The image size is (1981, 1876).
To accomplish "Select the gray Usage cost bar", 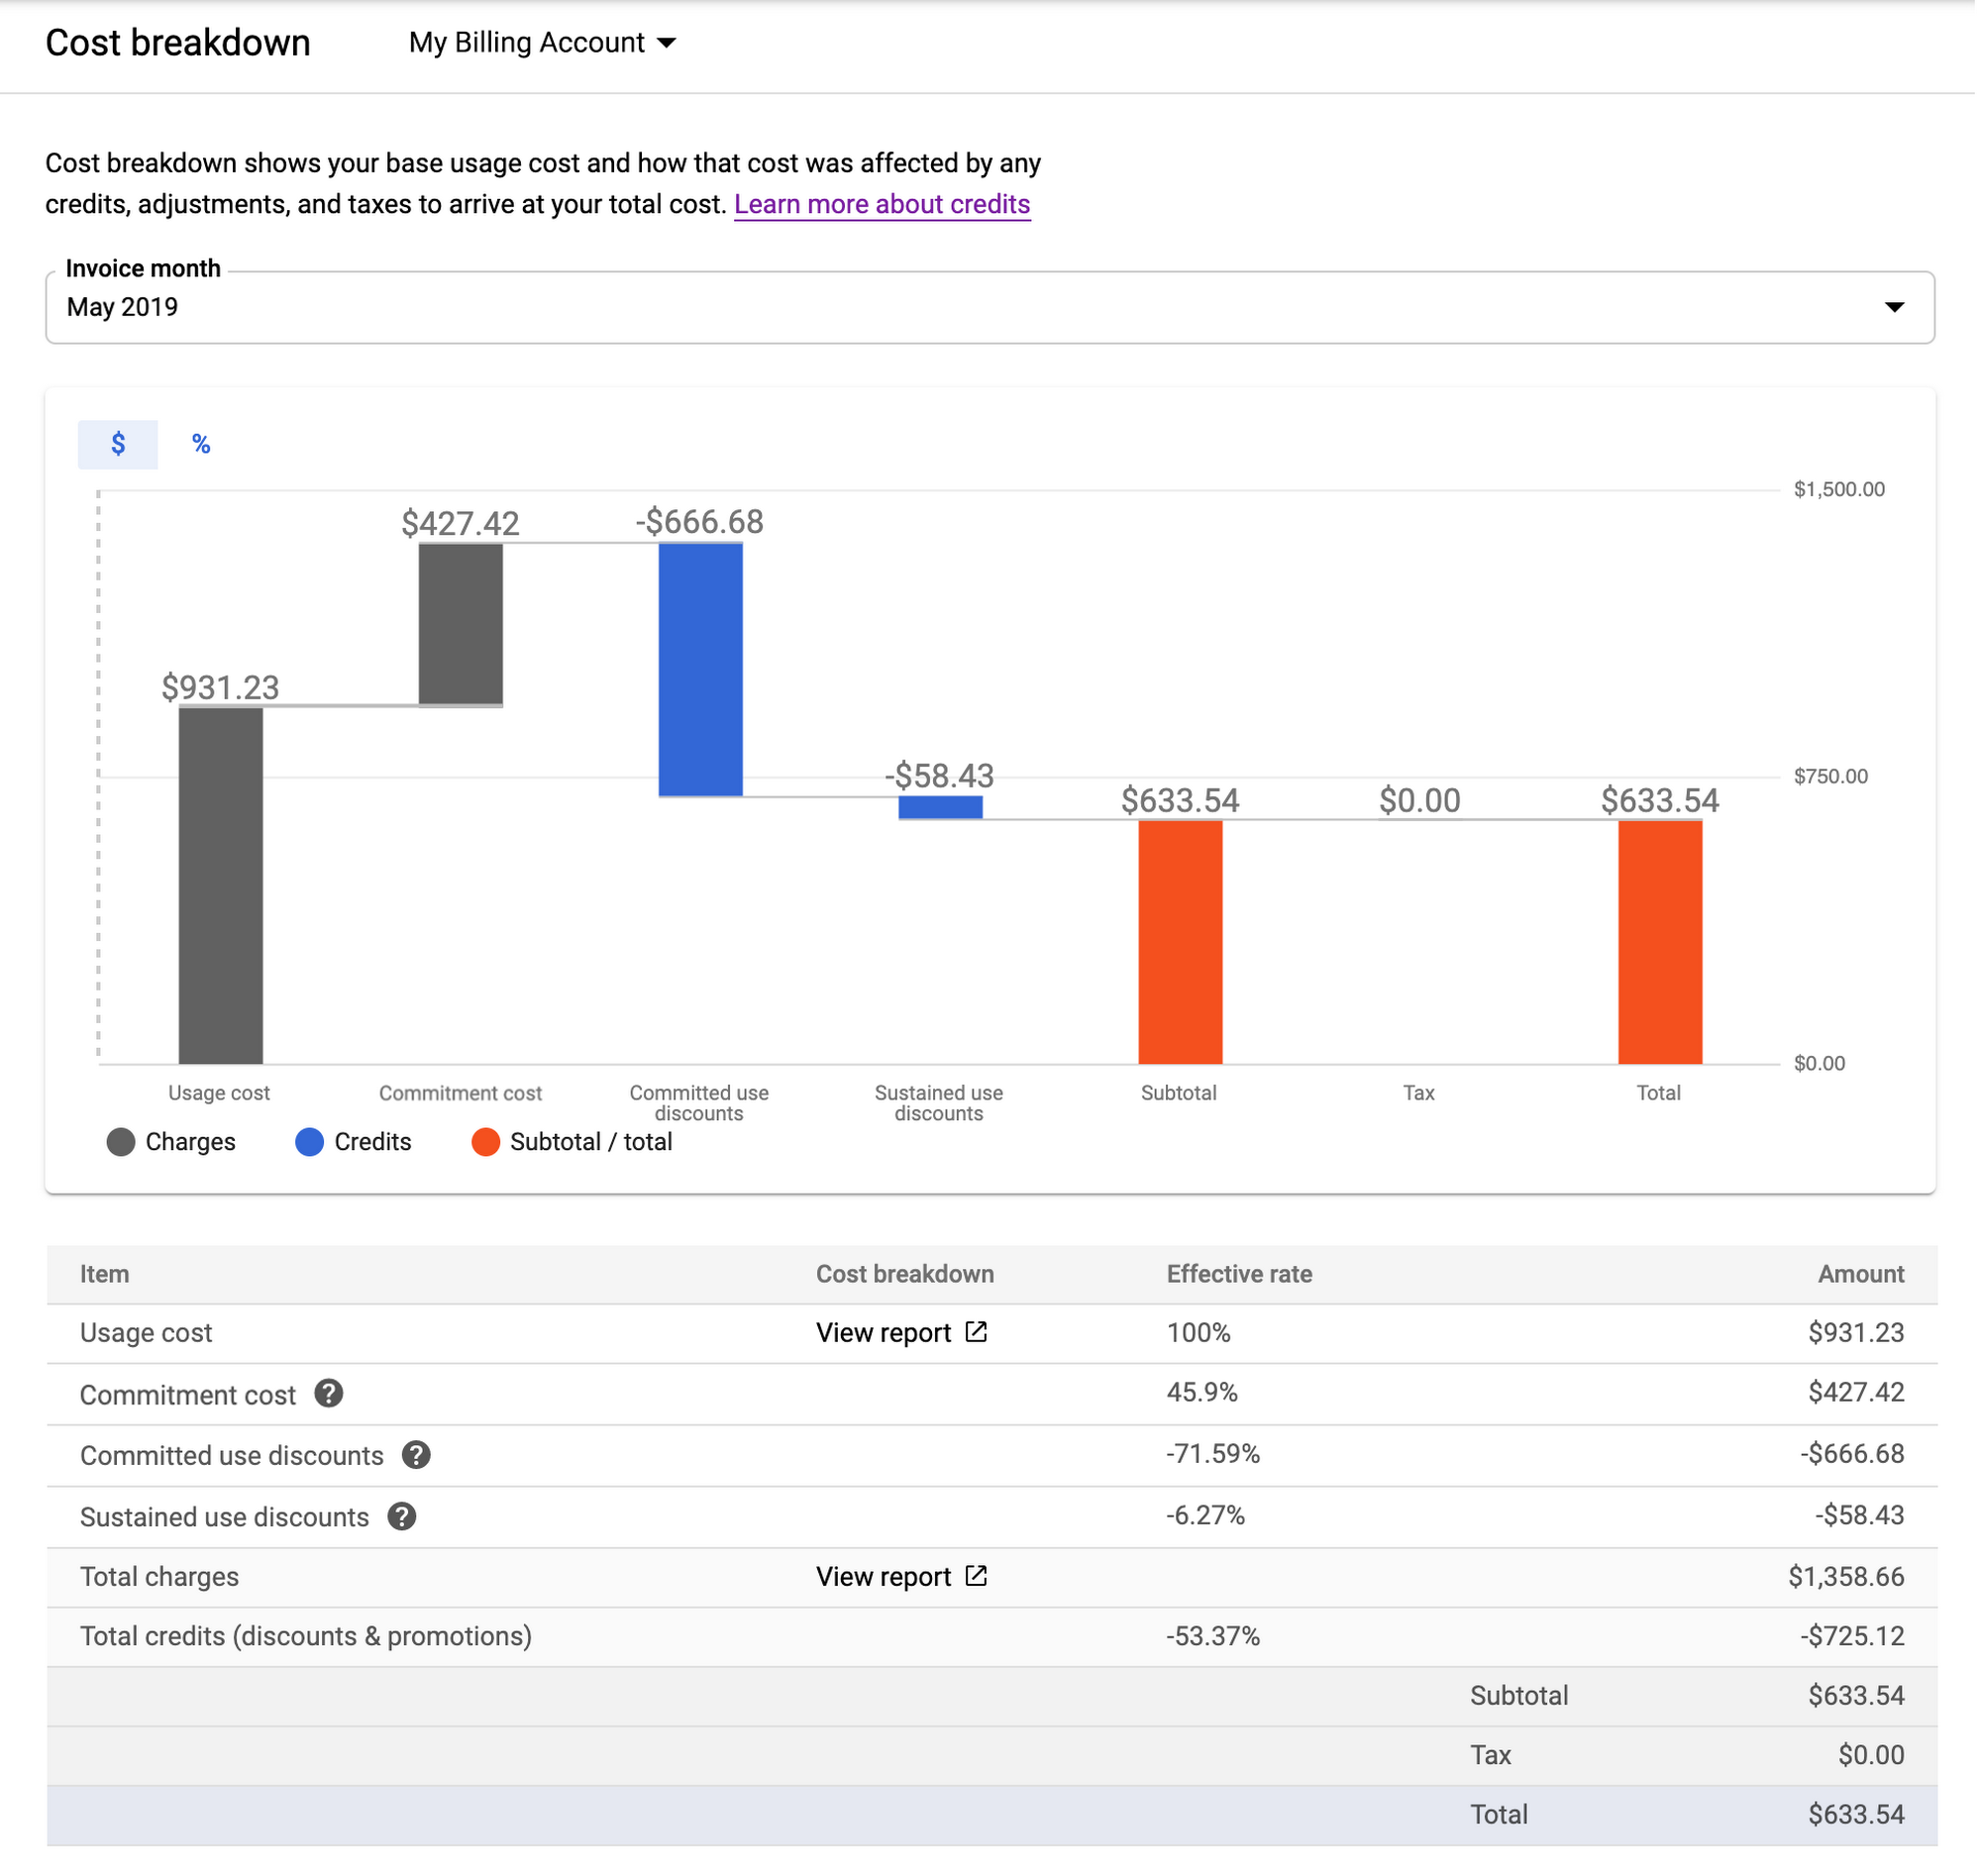I will (221, 888).
